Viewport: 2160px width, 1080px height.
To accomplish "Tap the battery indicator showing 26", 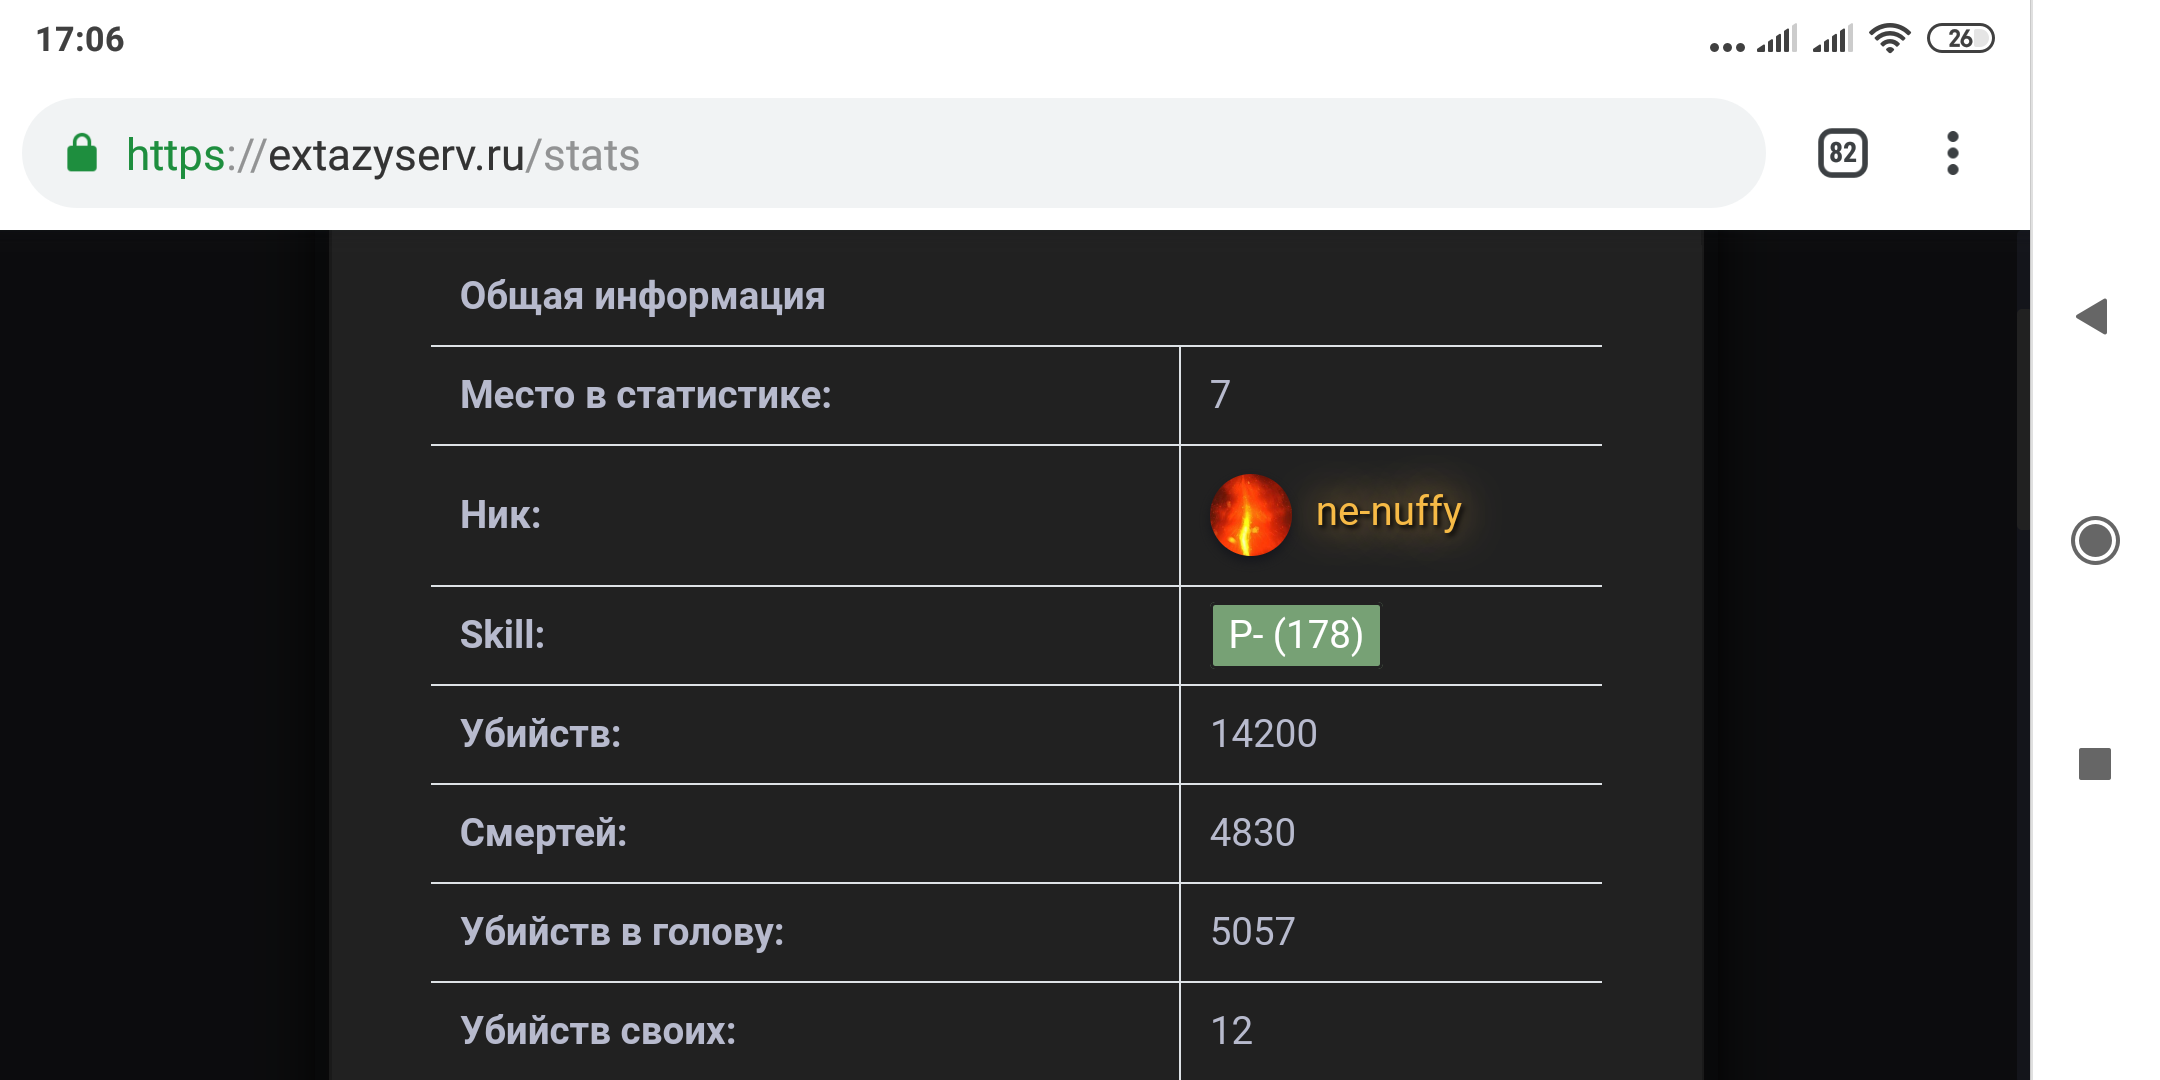I will coord(1960,39).
